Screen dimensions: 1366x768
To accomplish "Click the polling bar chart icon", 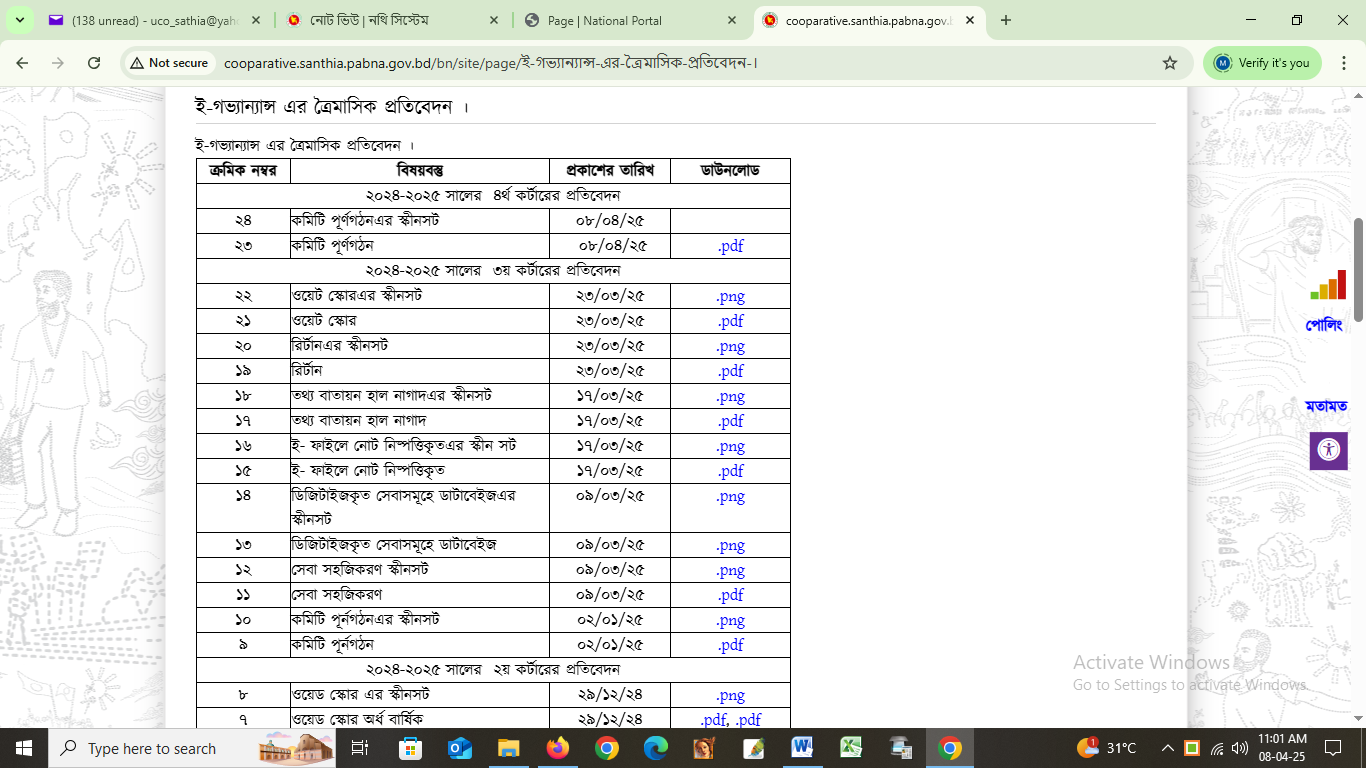I will coord(1328,286).
